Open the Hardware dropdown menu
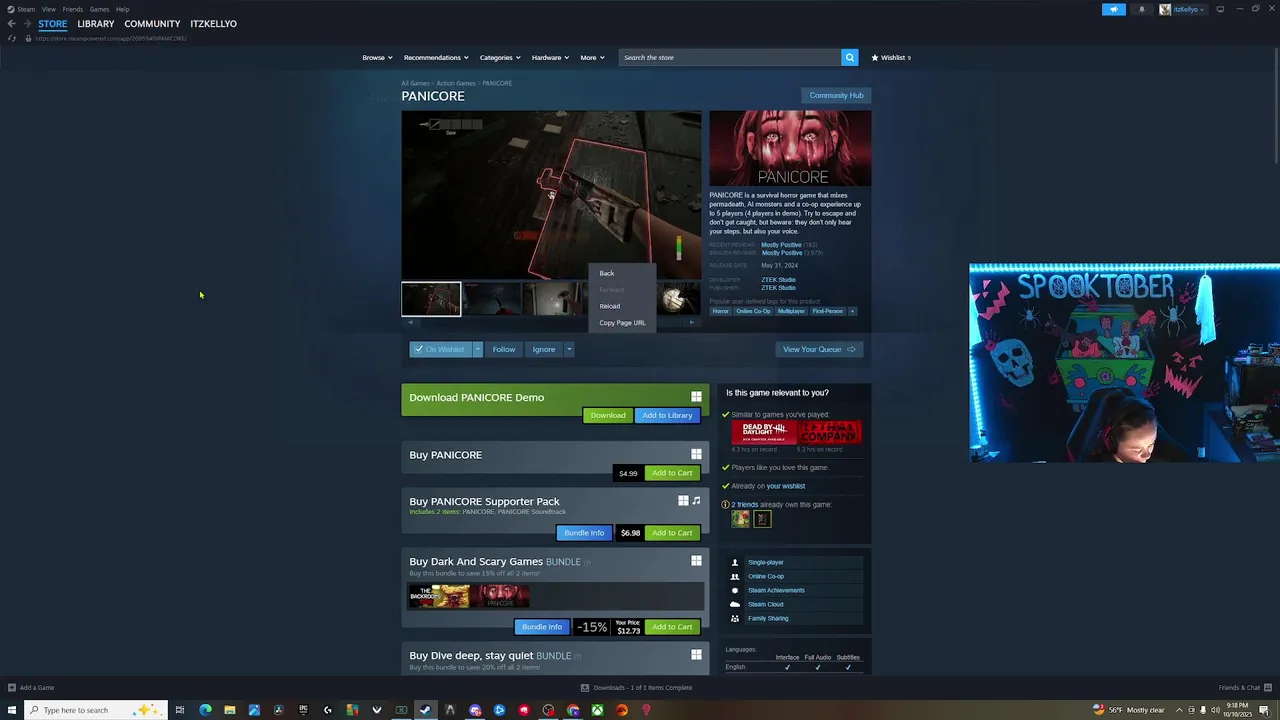 coord(550,57)
